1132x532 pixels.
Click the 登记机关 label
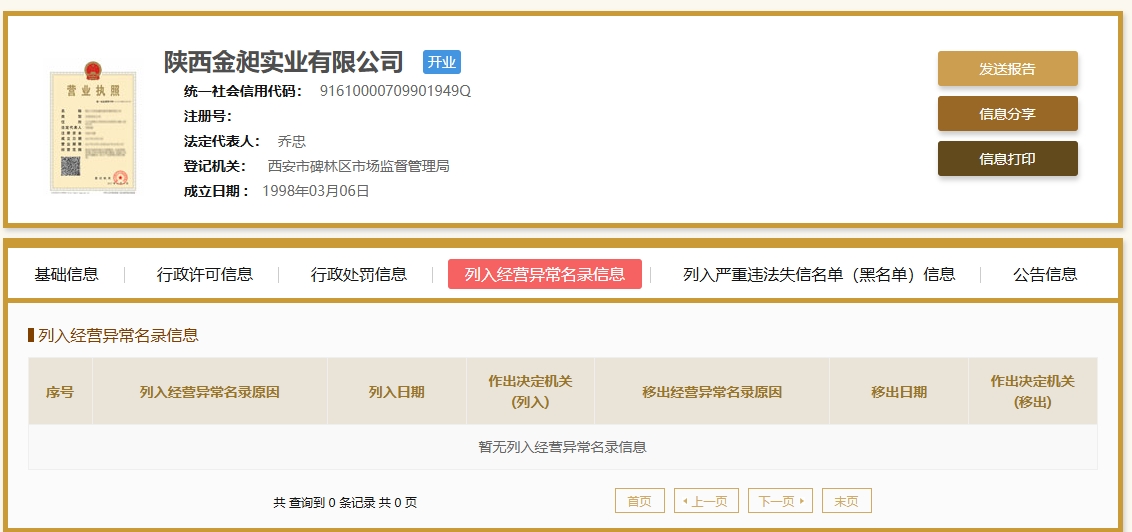[x=214, y=166]
